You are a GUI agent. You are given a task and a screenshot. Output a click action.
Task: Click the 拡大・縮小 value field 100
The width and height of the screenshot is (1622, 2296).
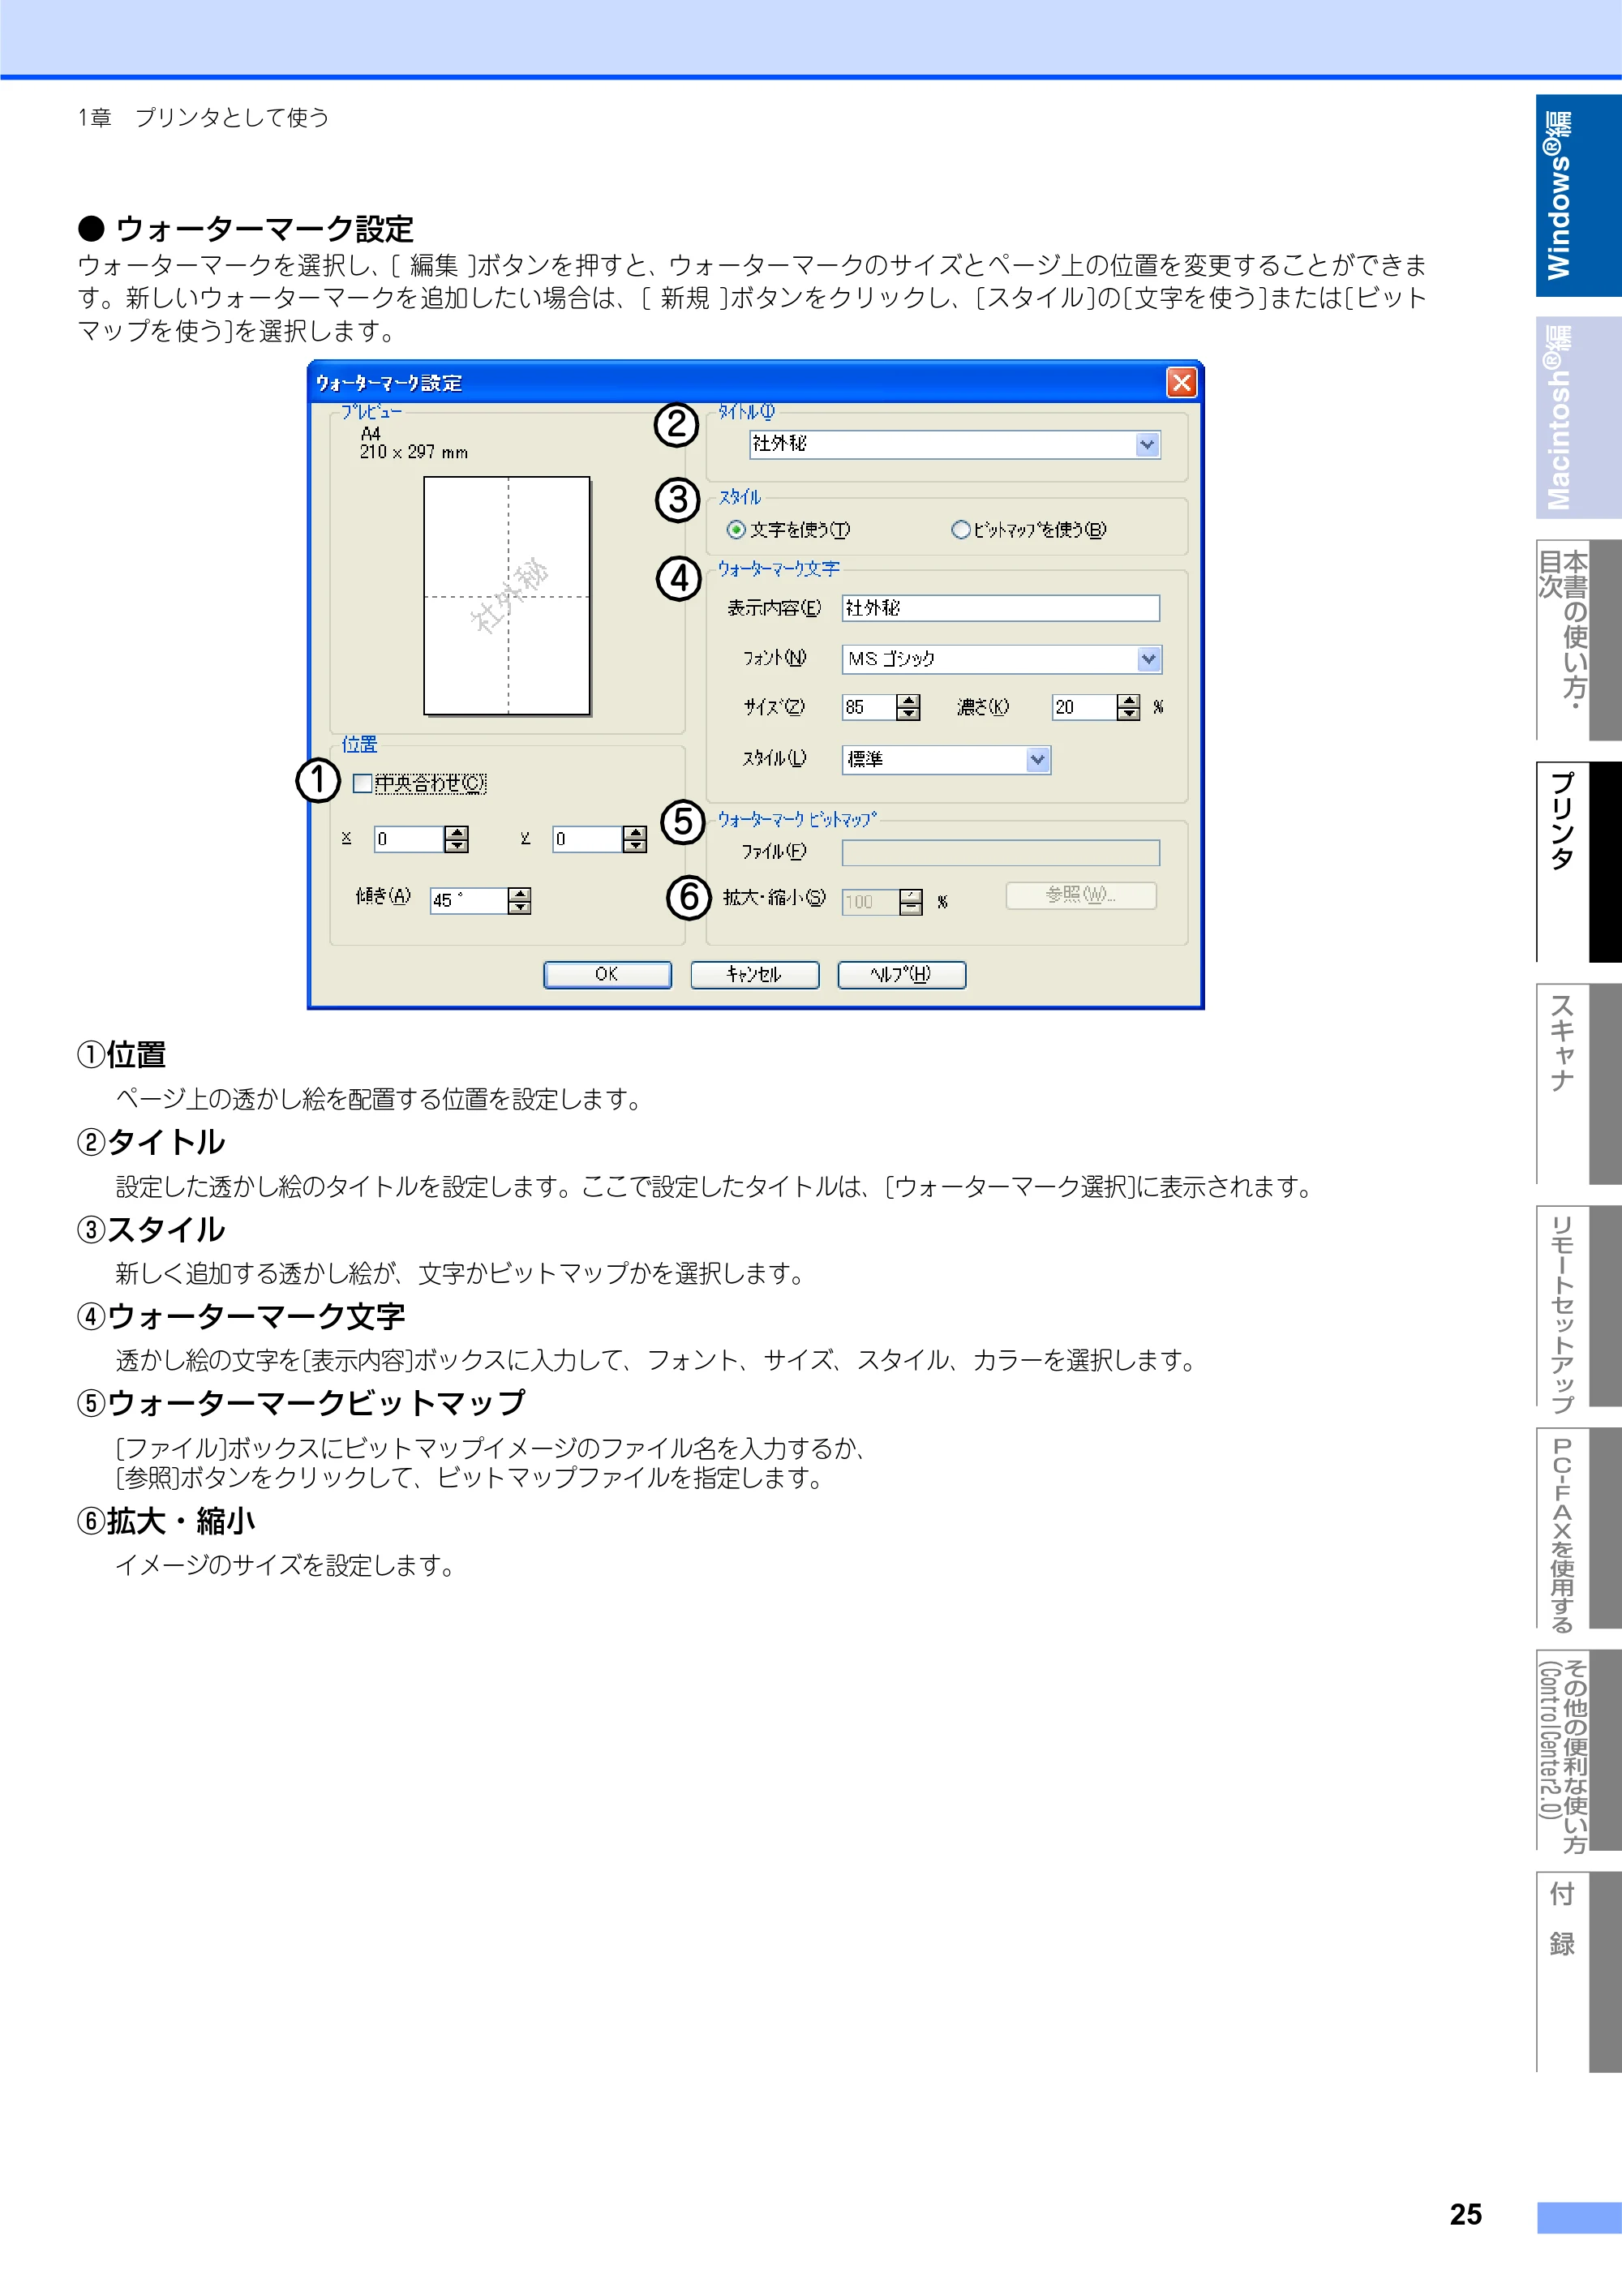(871, 902)
